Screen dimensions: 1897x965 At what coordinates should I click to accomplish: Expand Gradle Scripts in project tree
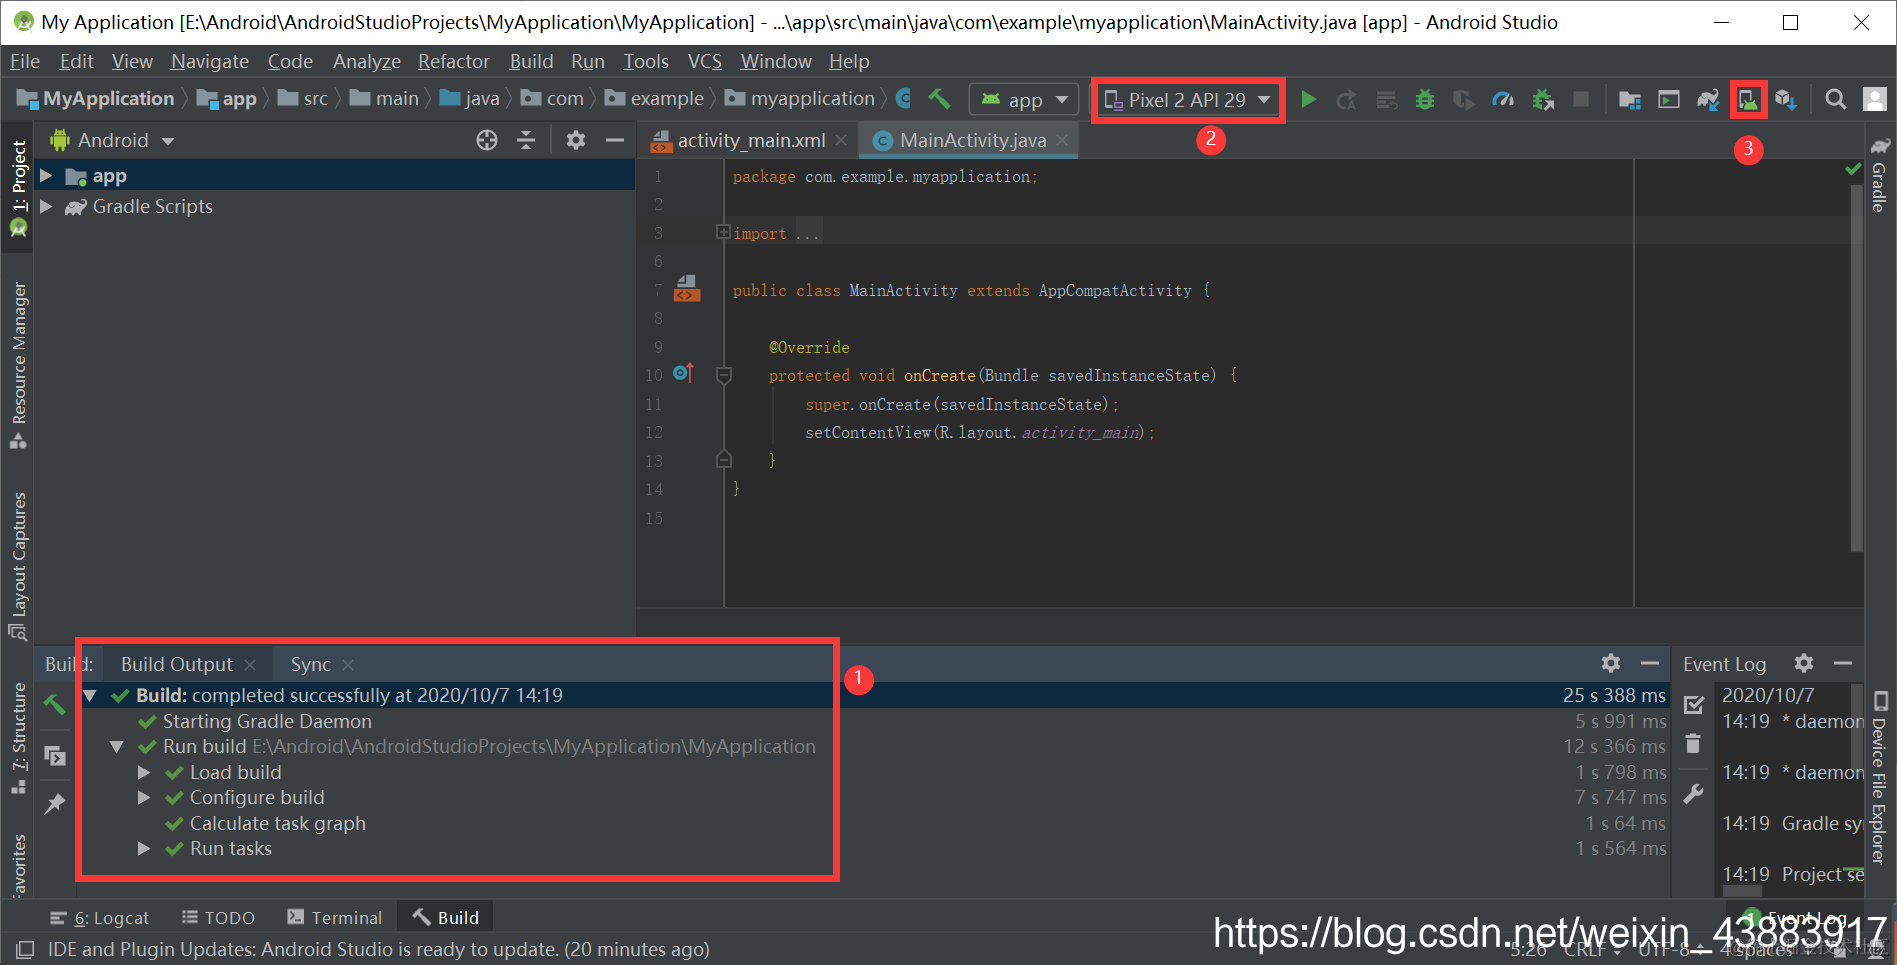pos(46,206)
